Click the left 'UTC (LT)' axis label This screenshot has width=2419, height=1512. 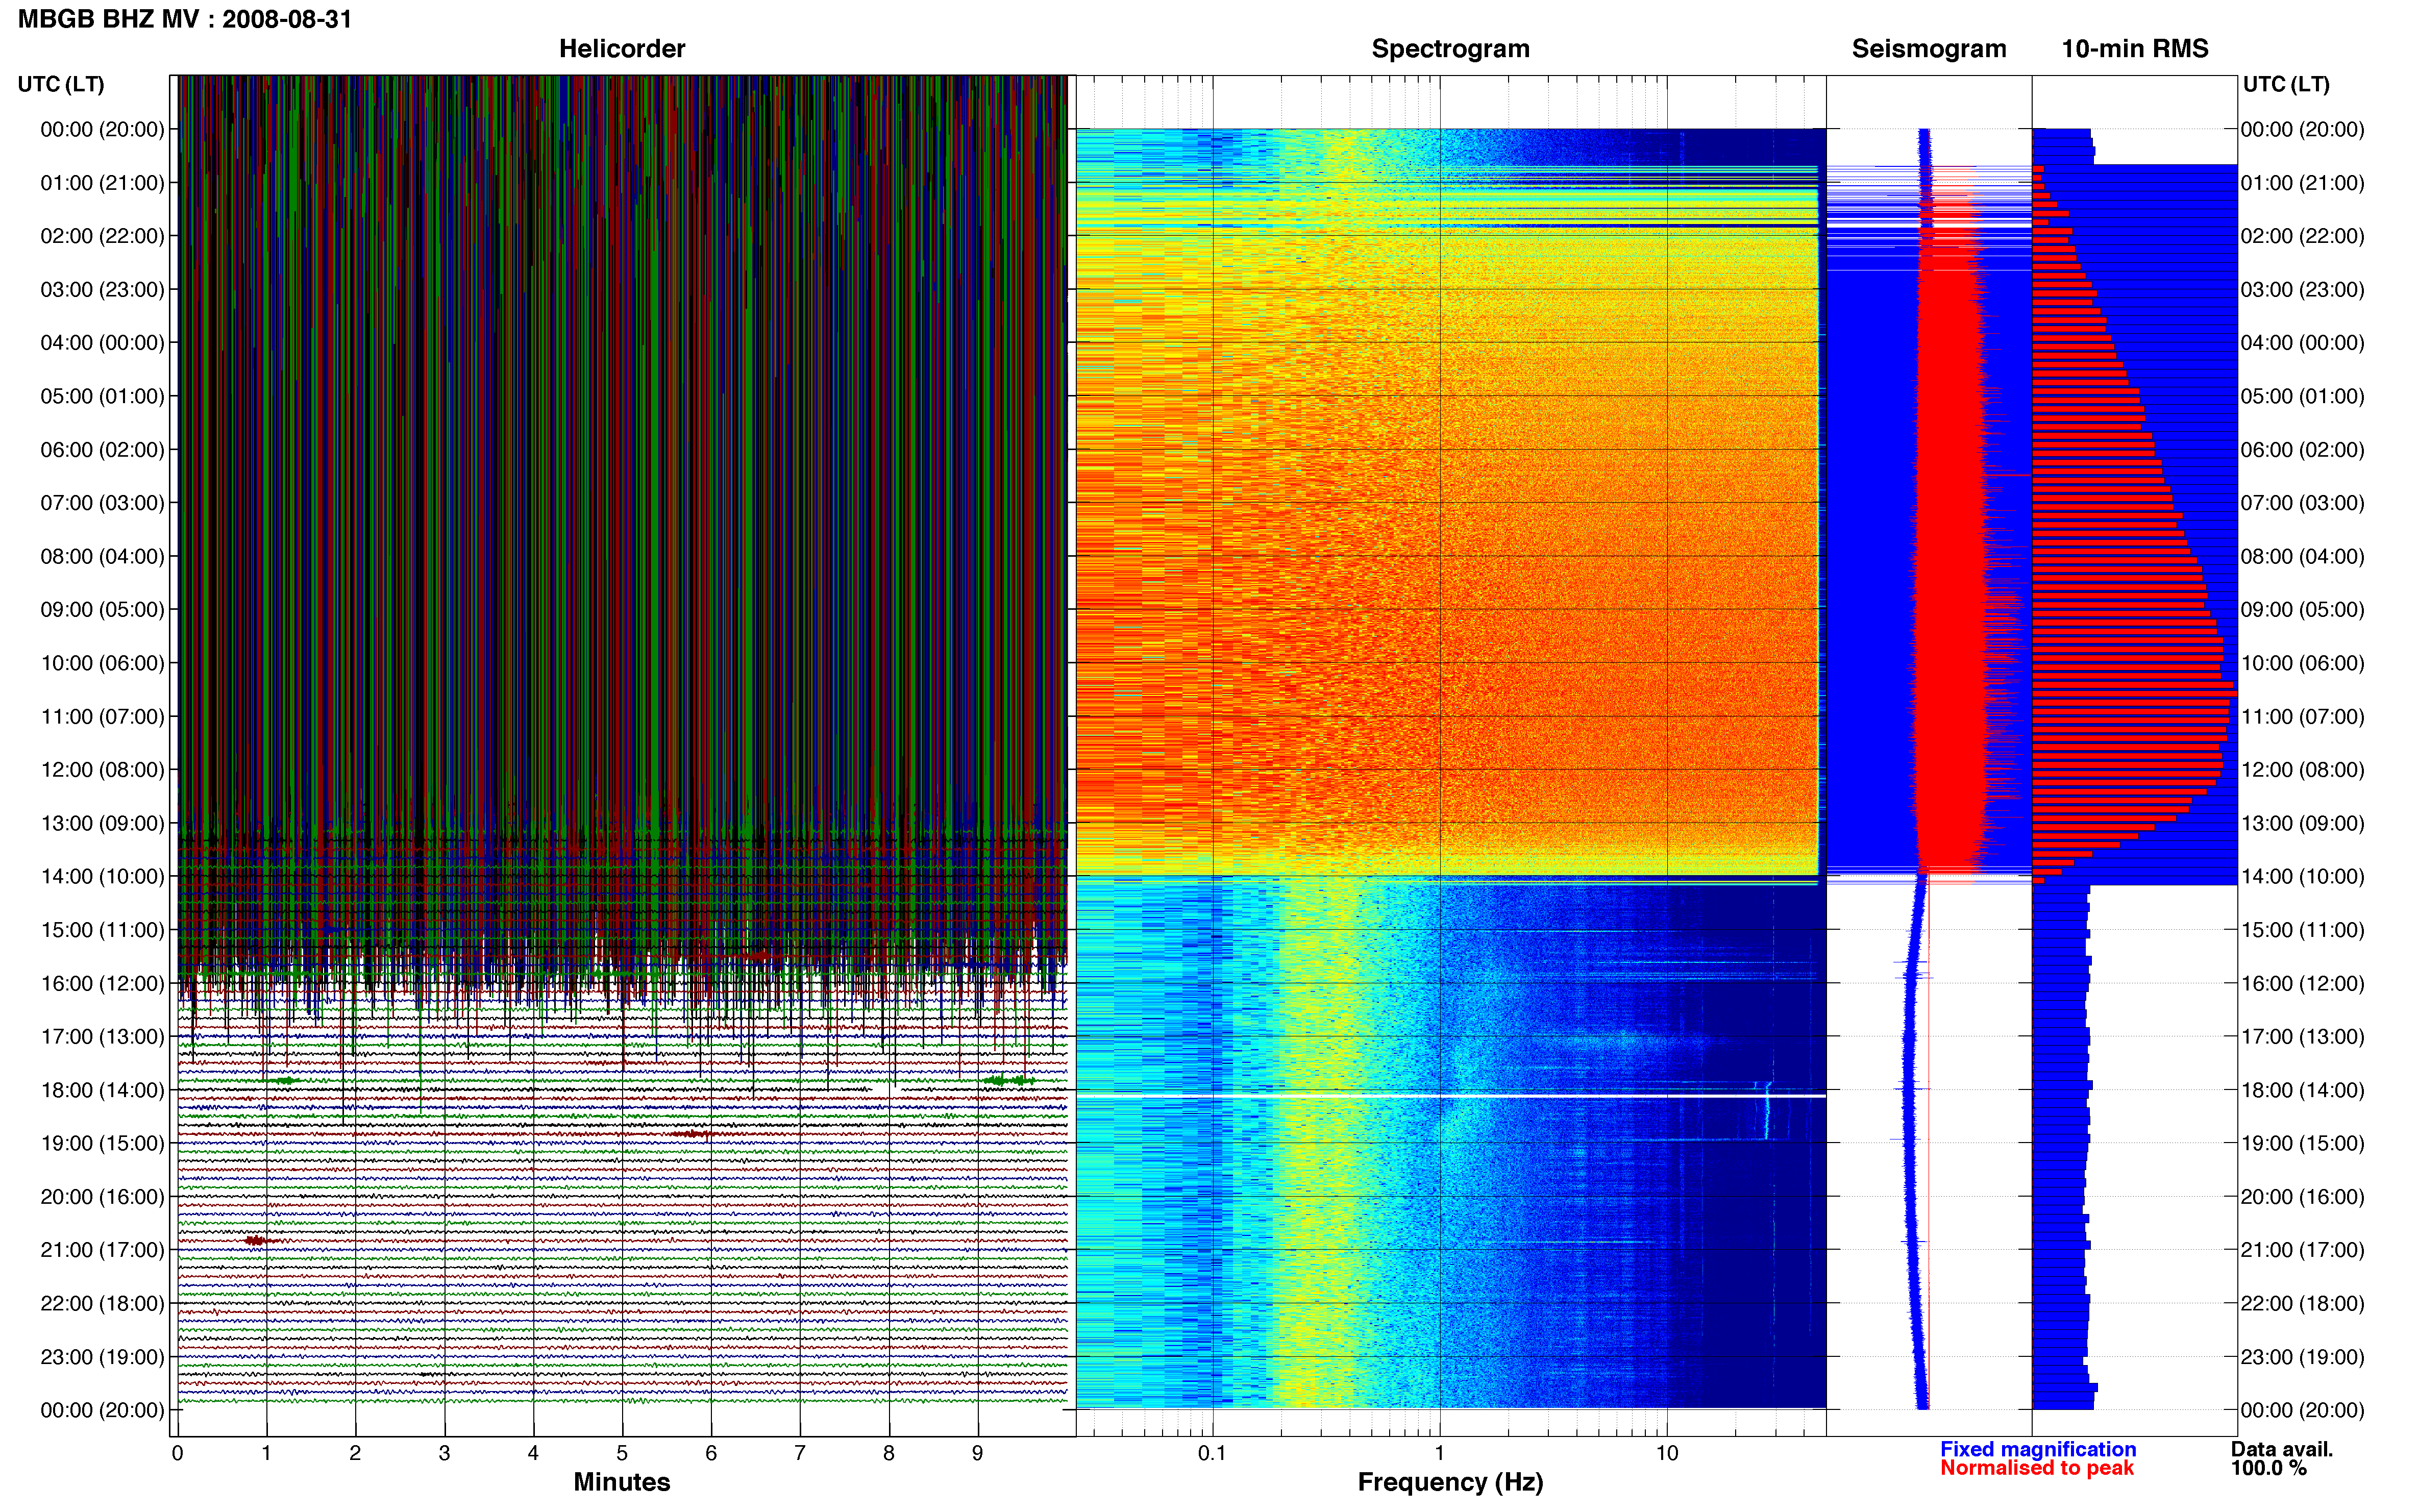click(61, 84)
